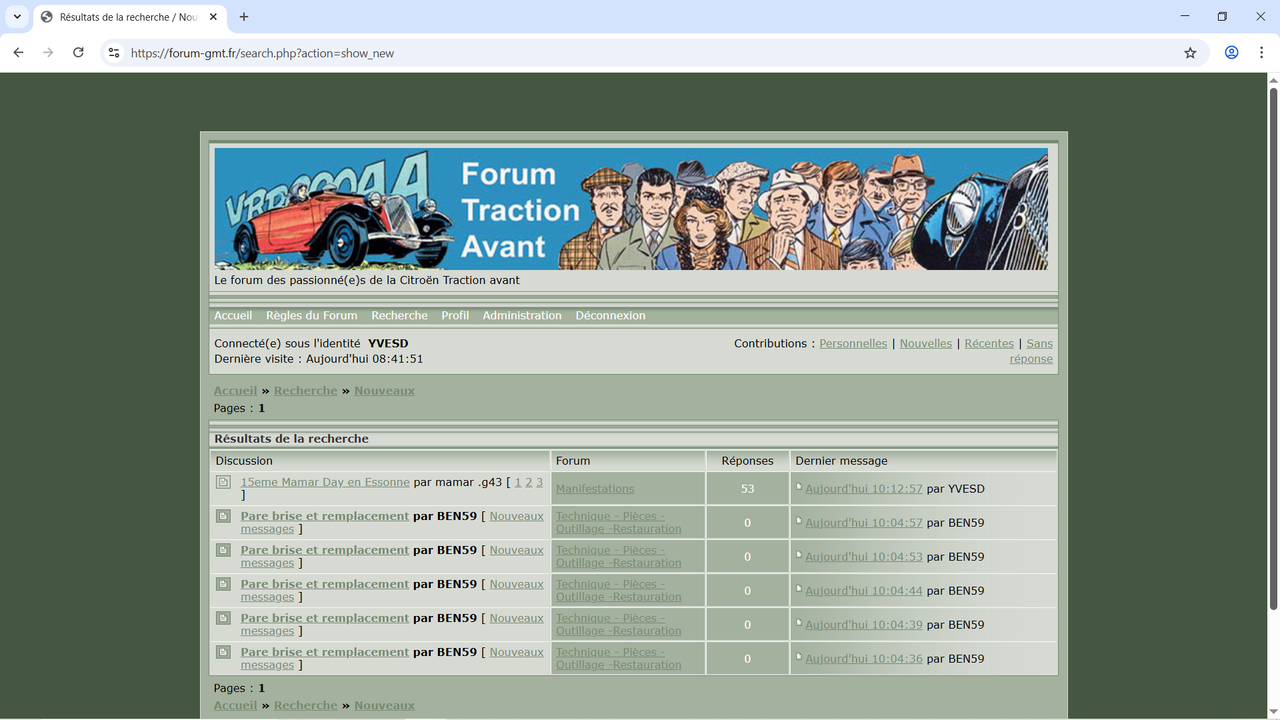Image resolution: width=1280 pixels, height=720 pixels.
Task: Click page icon beside Aujourd'hui 10:04:39
Action: tap(799, 623)
